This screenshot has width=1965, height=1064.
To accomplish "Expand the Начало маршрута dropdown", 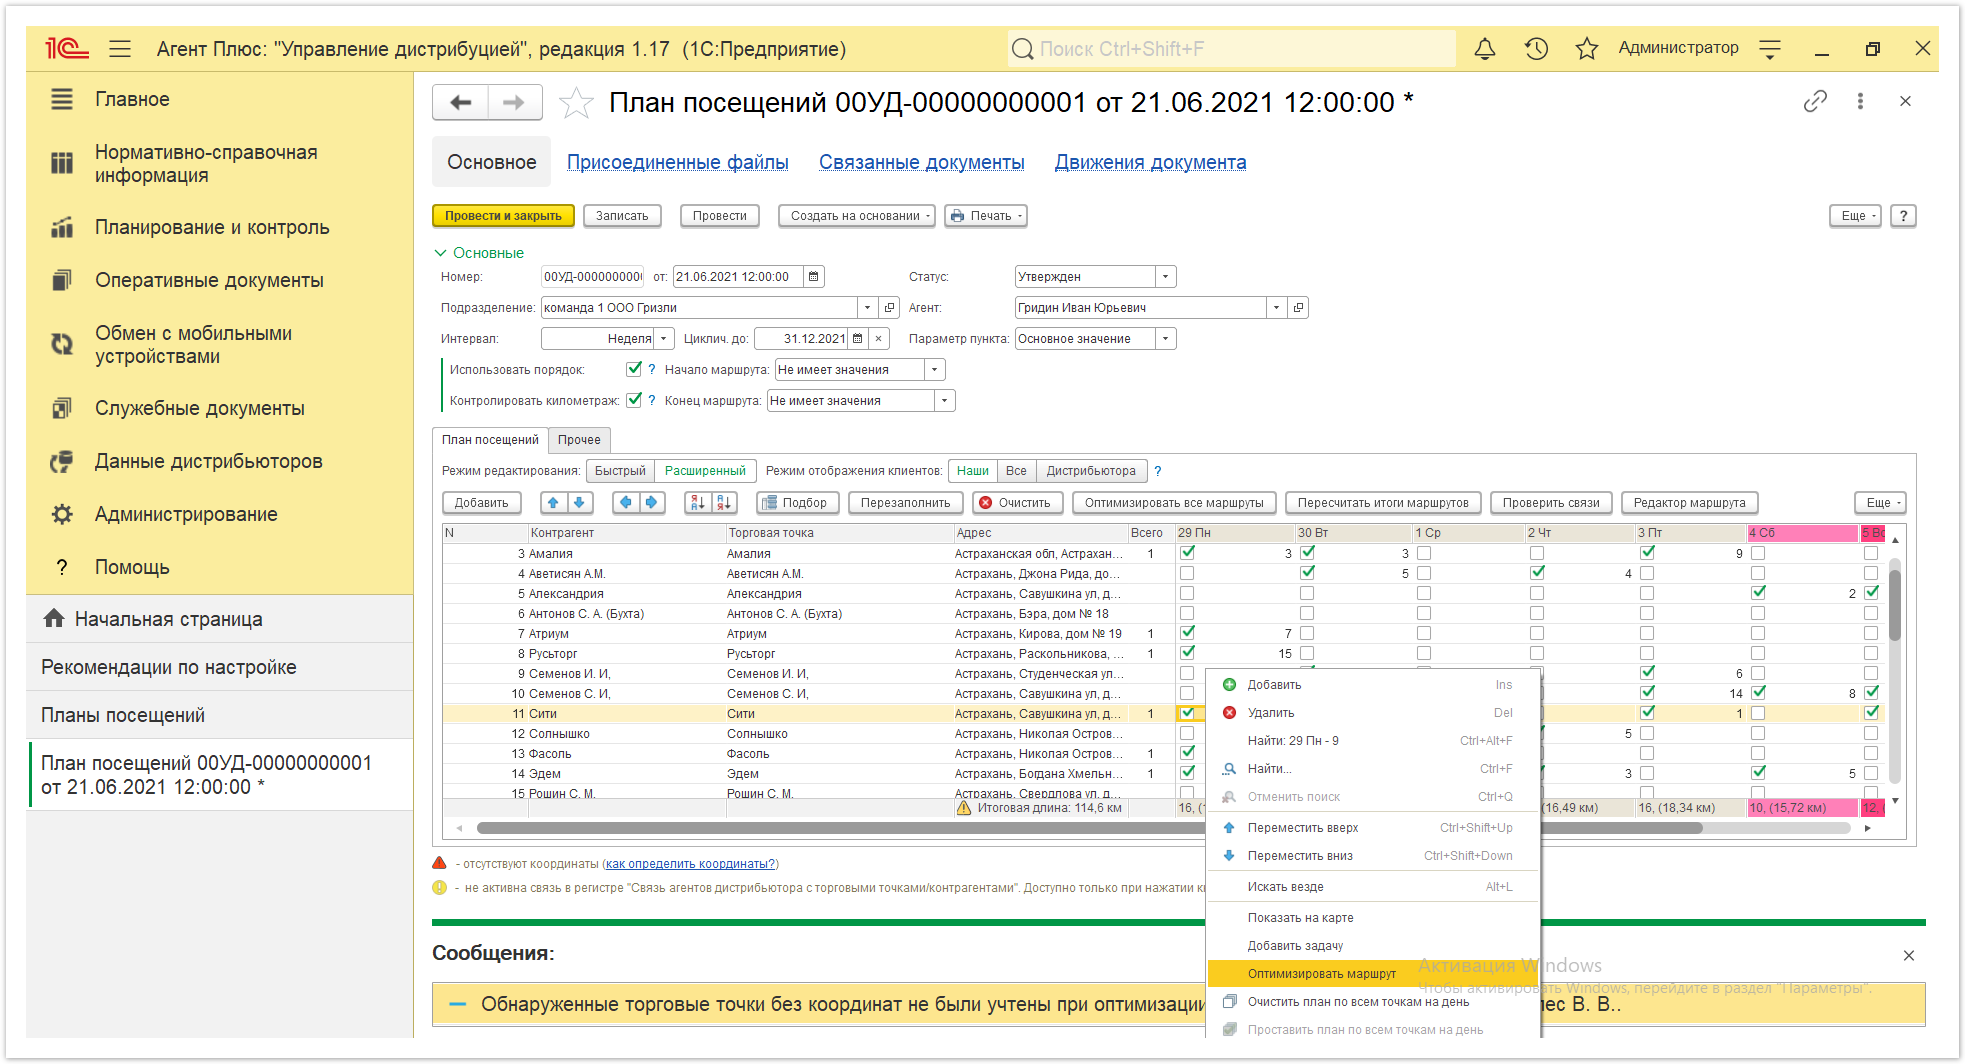I will coord(934,370).
